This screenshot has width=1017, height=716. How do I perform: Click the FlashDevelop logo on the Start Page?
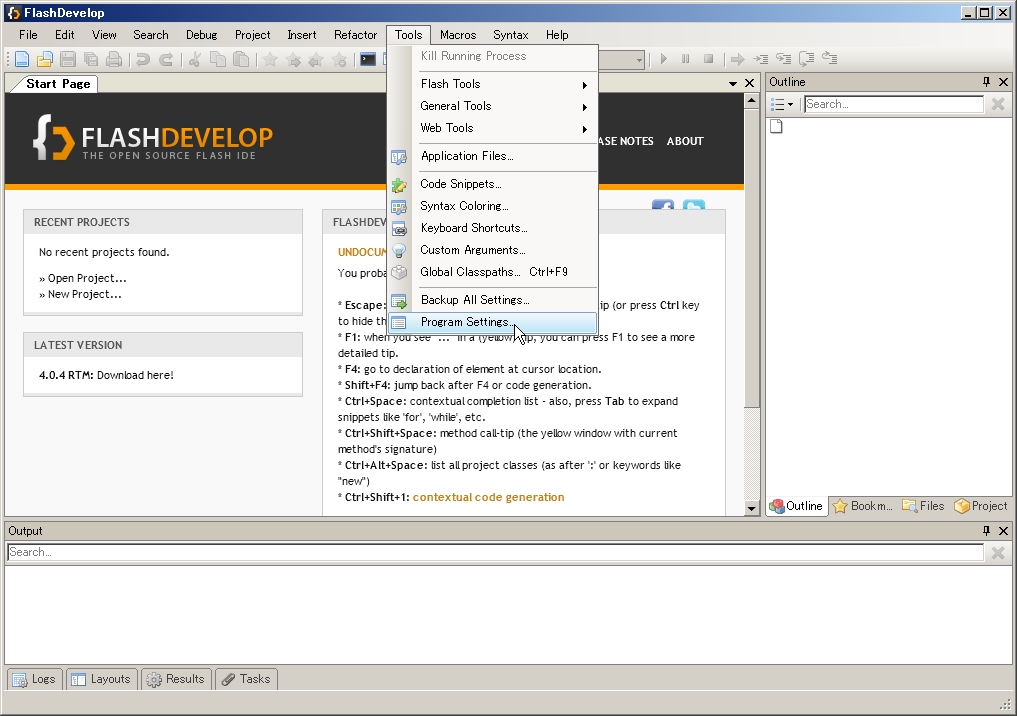point(153,137)
